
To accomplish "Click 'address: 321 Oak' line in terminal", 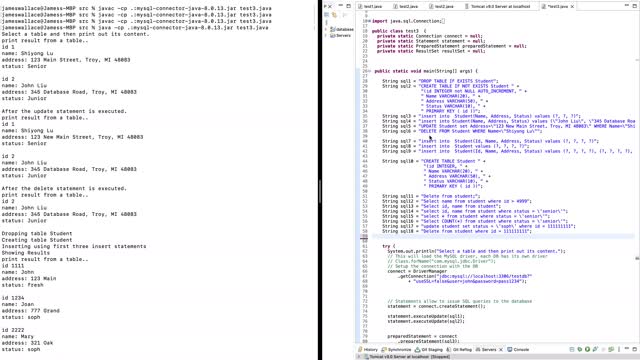I will 27,343.
